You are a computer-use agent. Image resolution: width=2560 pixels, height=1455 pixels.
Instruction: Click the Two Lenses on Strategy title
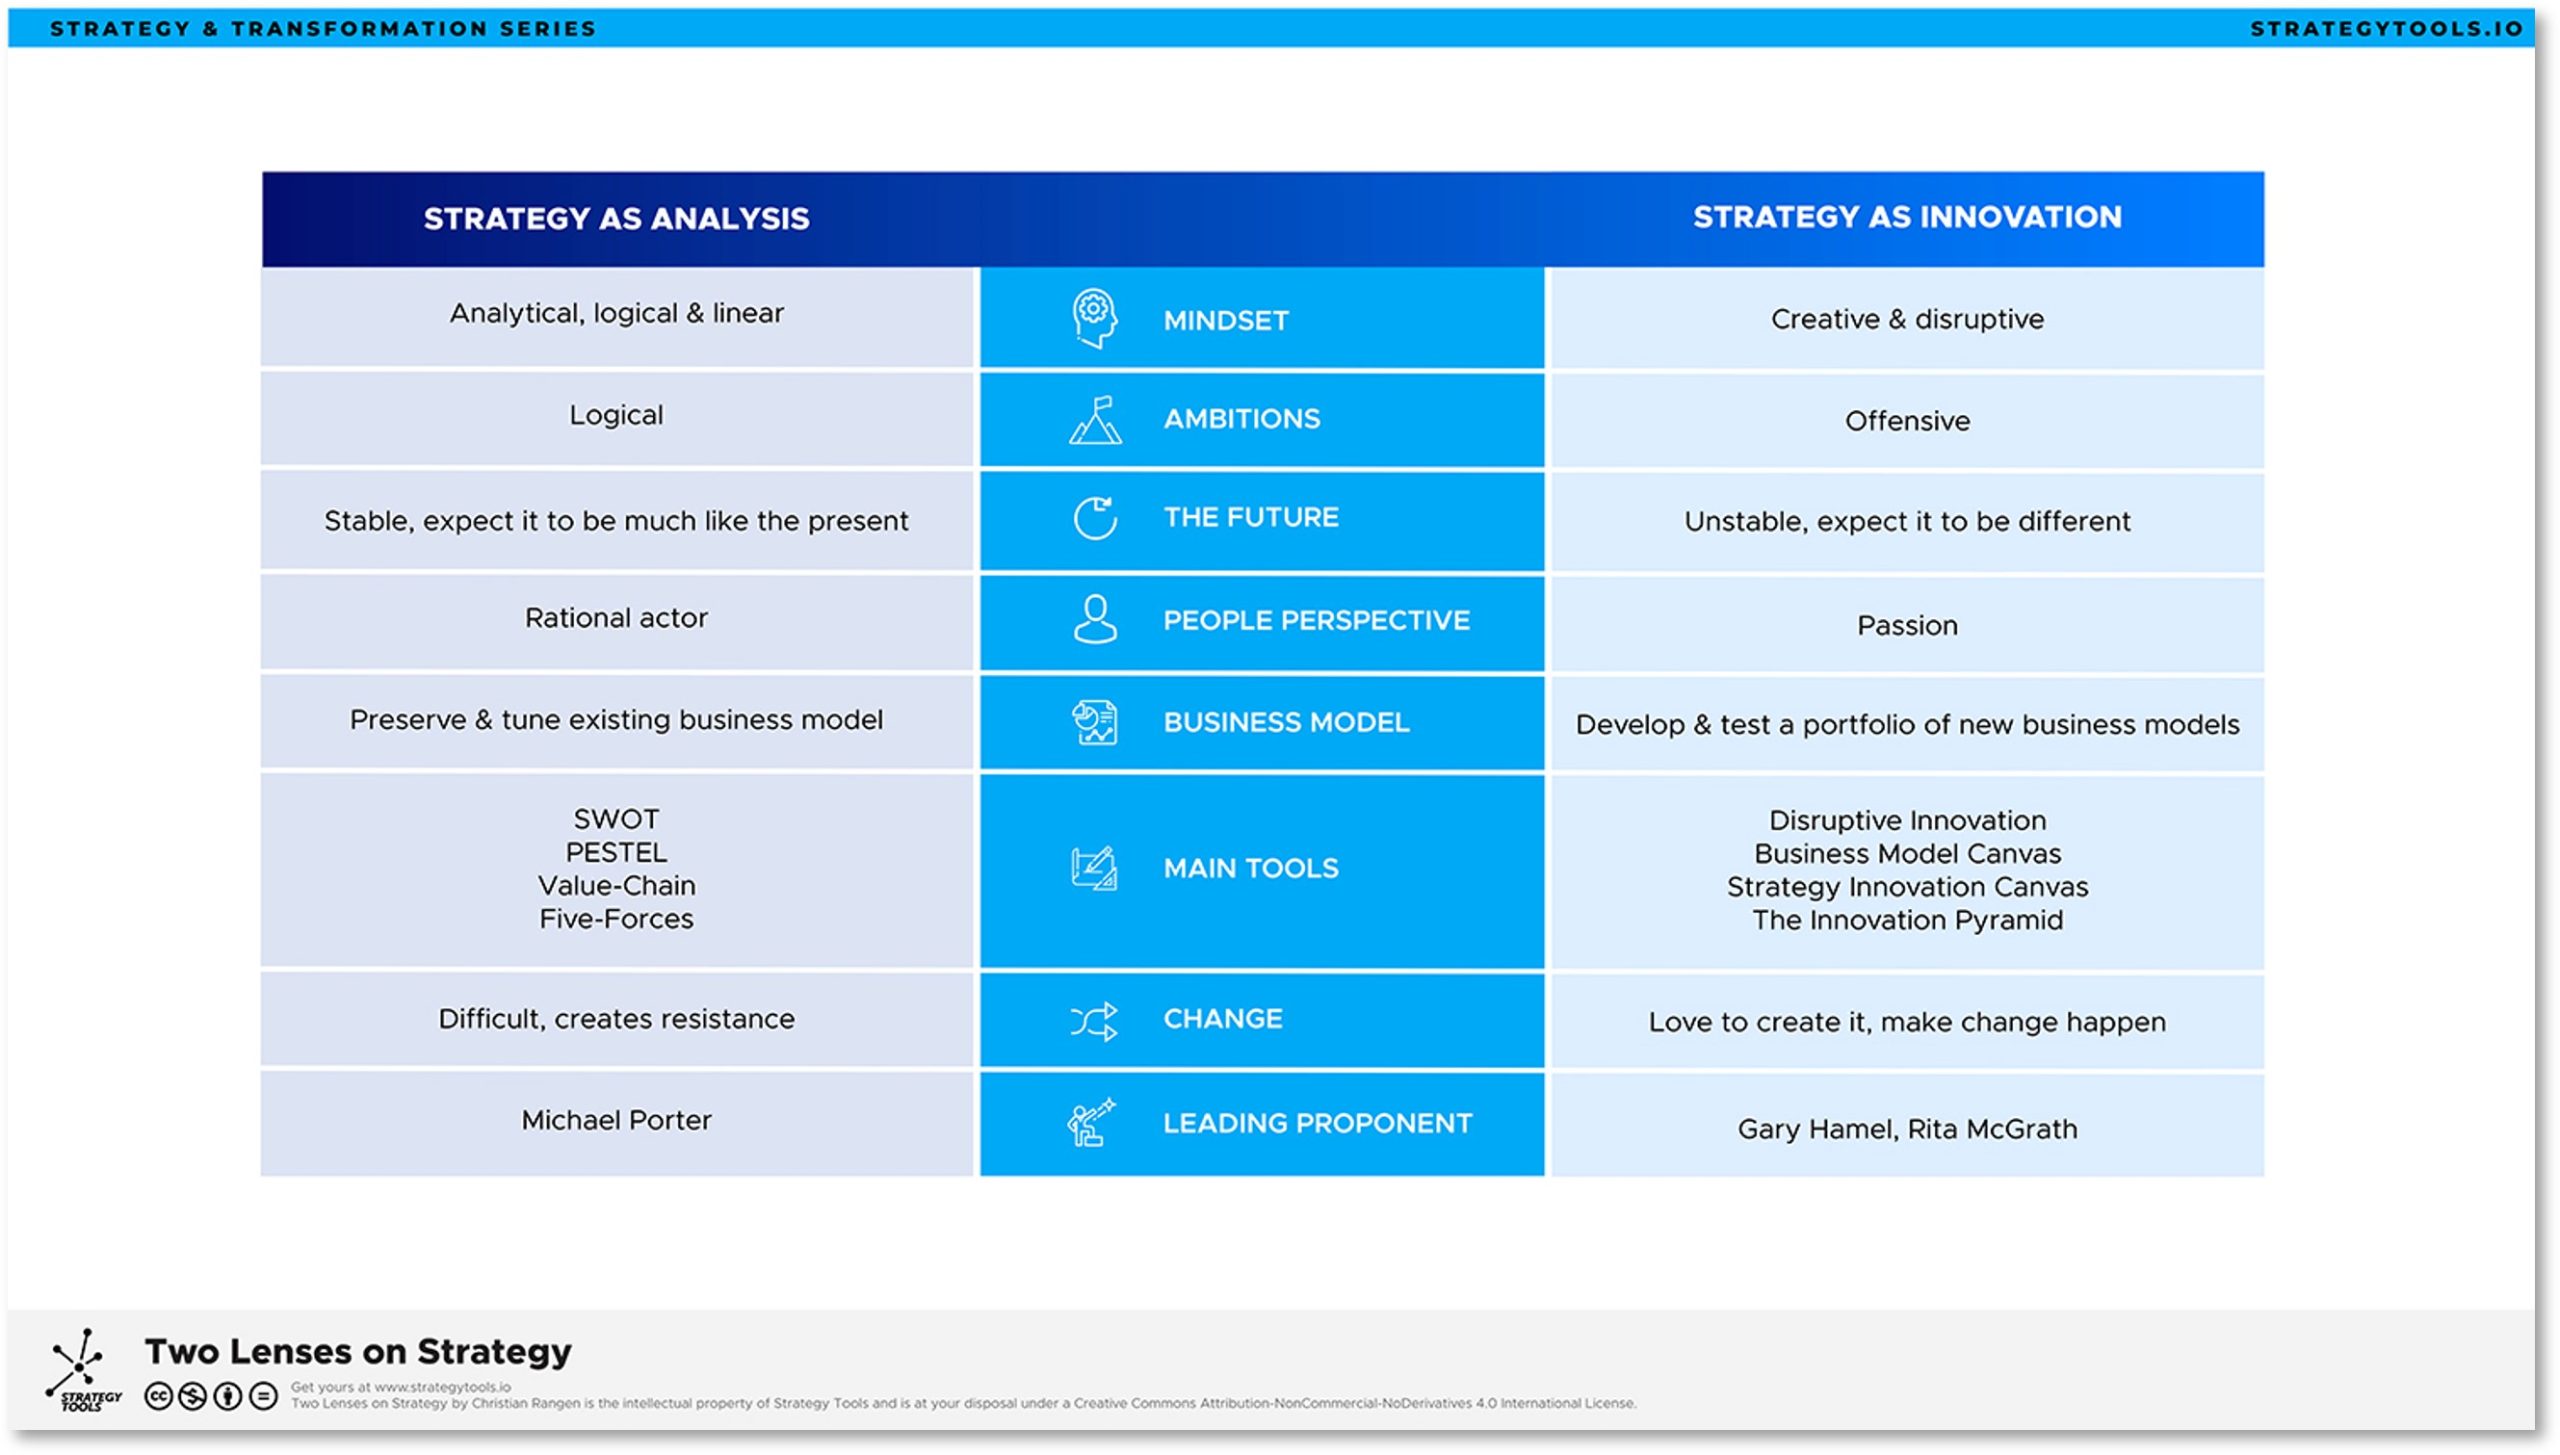(x=358, y=1351)
